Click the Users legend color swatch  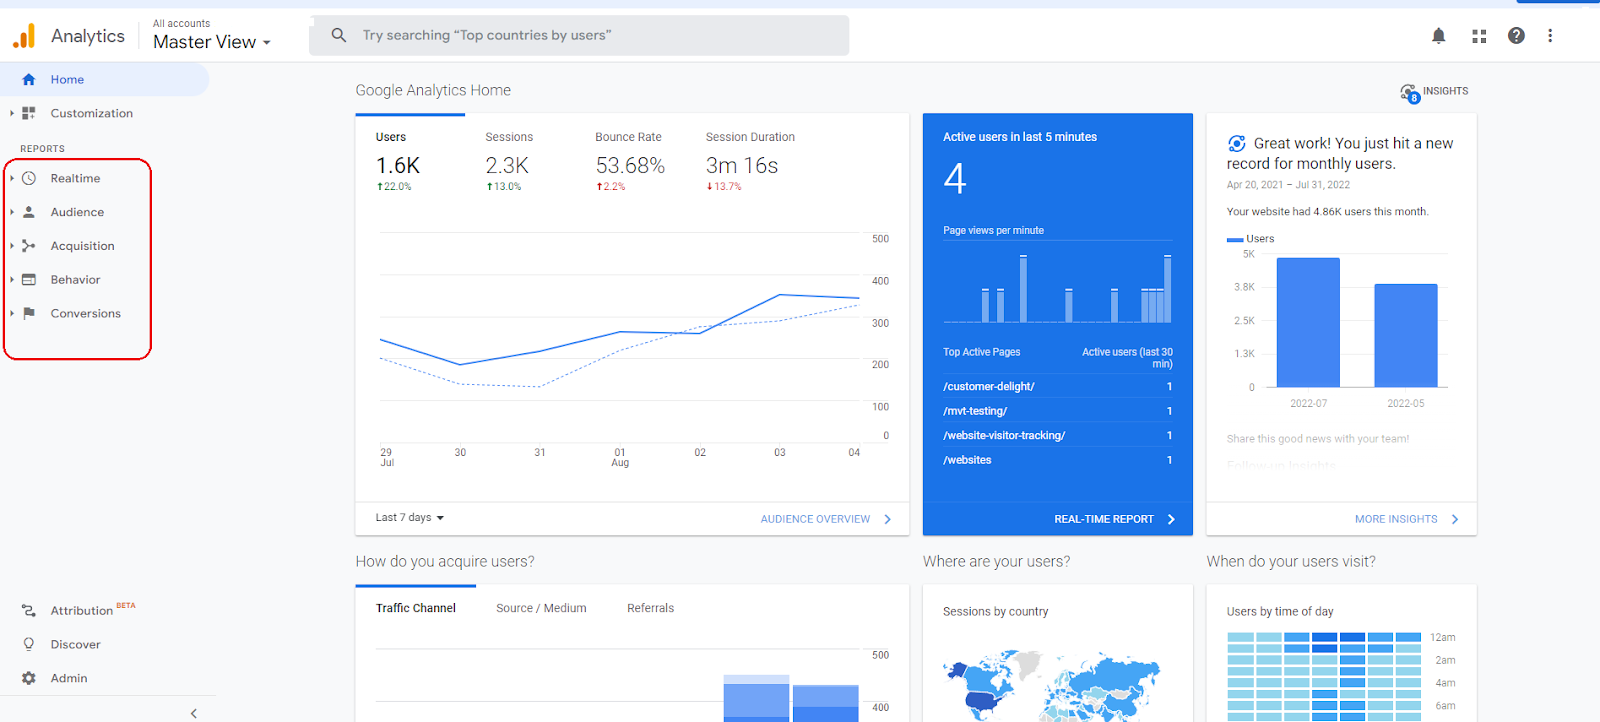[x=1235, y=240]
